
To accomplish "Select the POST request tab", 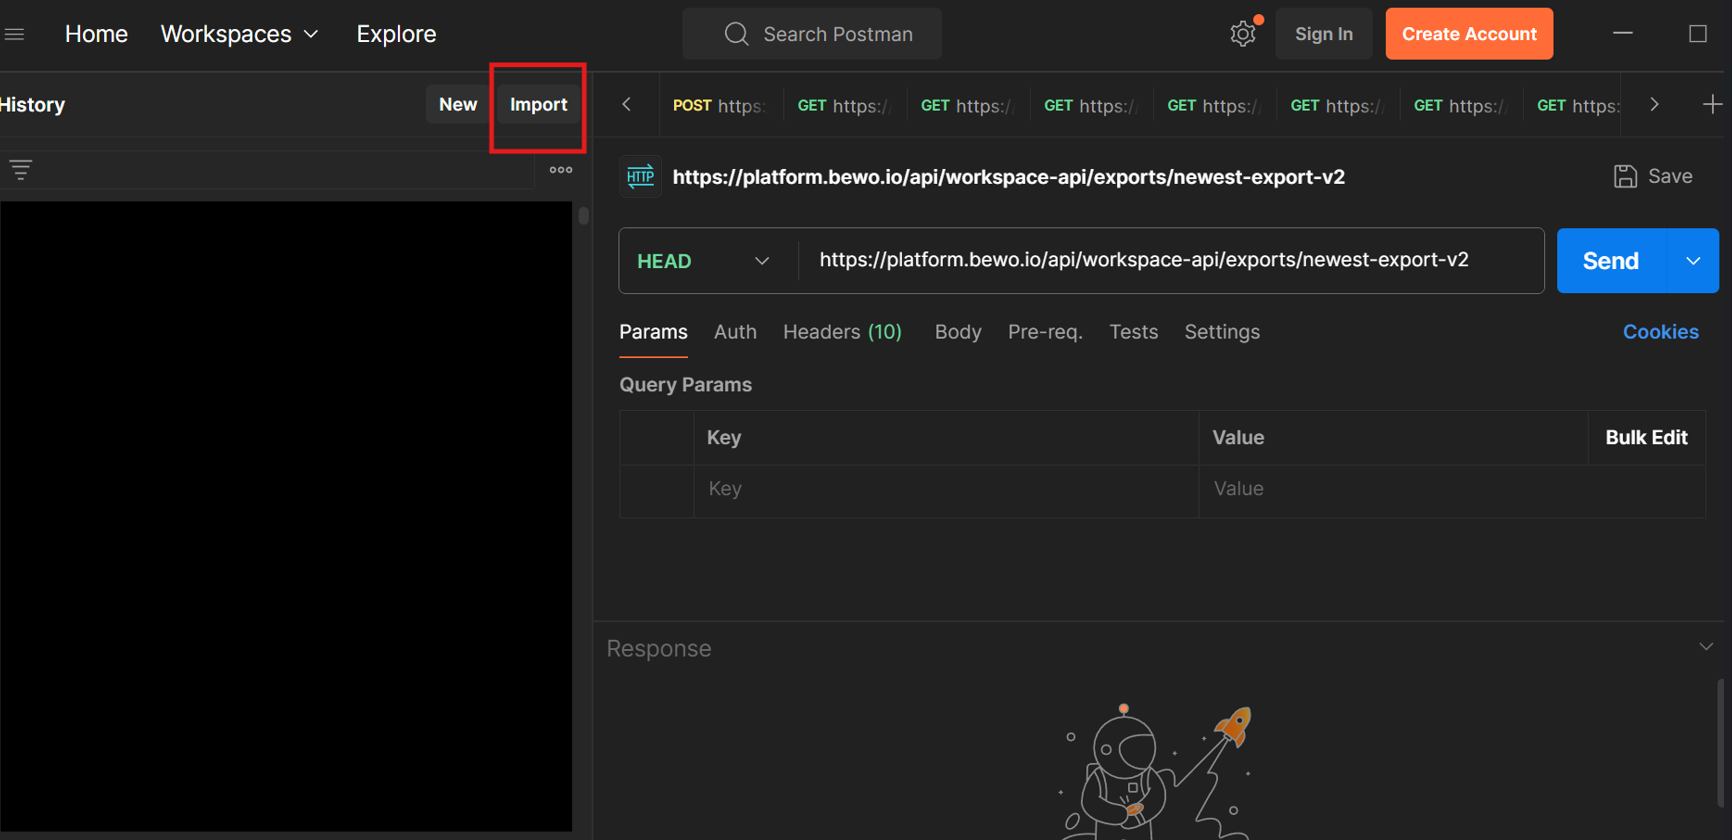I will [x=719, y=105].
